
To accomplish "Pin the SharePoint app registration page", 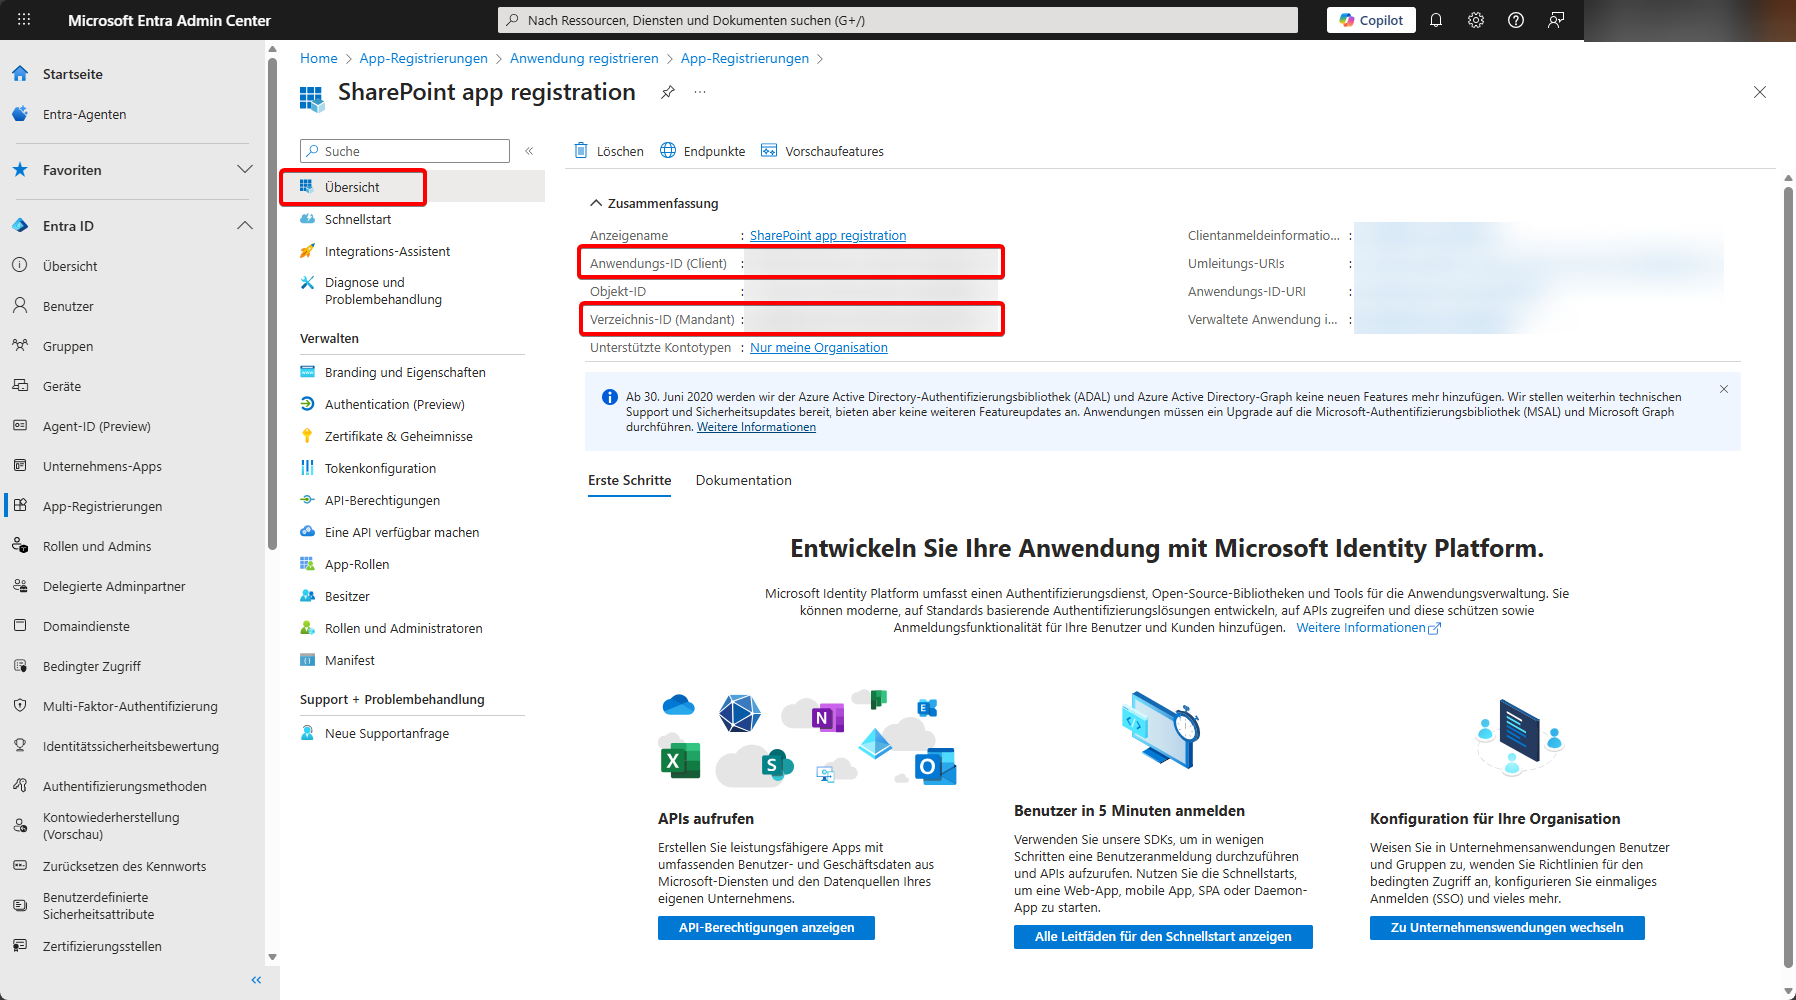I will point(668,92).
